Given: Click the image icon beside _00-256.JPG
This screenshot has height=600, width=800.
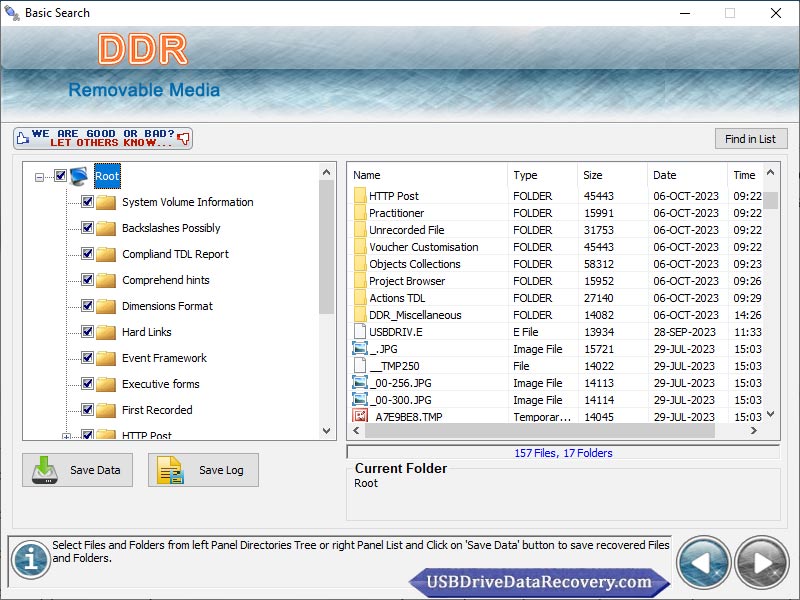Looking at the screenshot, I should point(360,383).
